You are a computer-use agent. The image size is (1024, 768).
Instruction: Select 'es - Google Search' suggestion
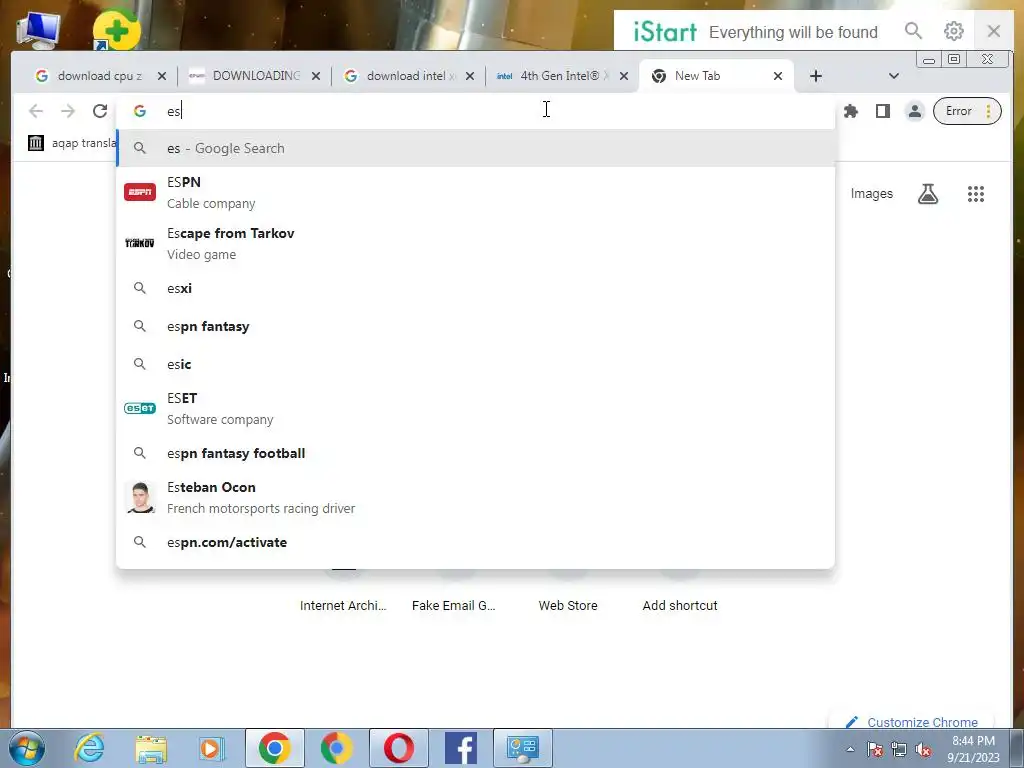tap(475, 148)
